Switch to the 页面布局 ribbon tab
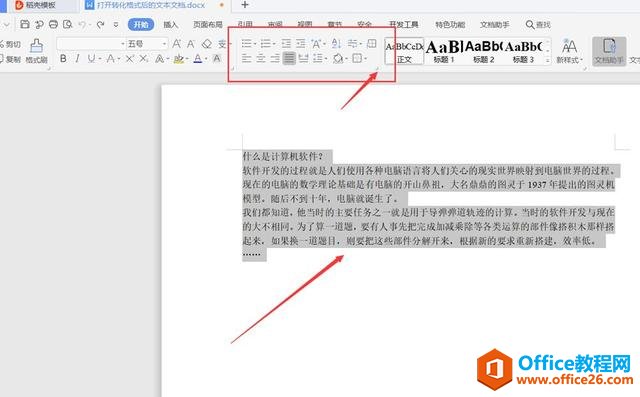The image size is (640, 397). click(208, 25)
